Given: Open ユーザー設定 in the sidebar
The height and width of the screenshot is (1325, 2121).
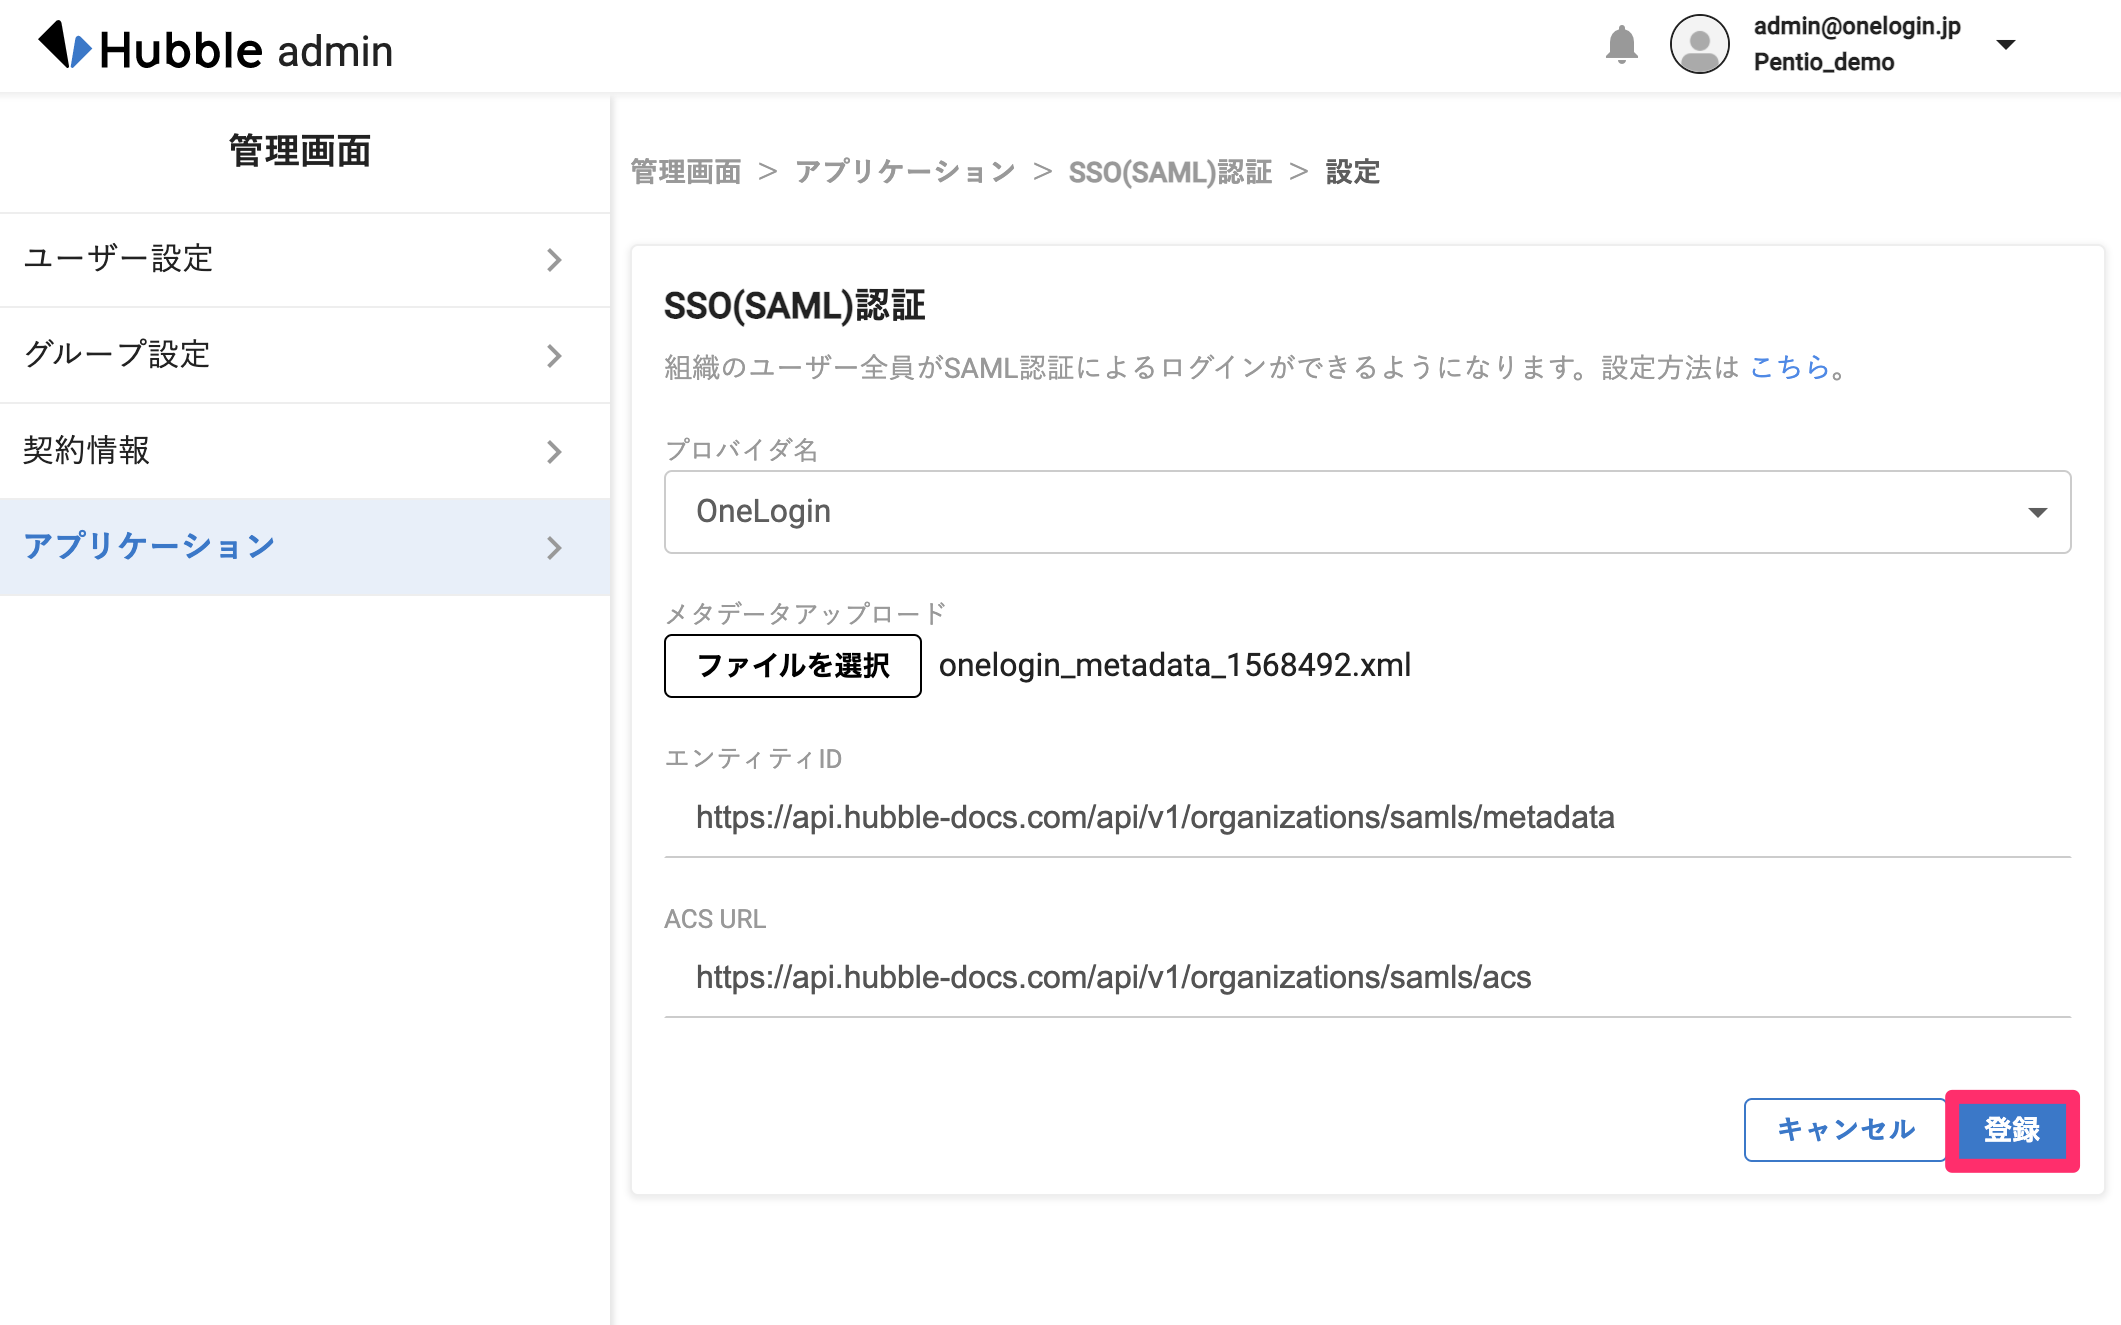Looking at the screenshot, I should click(x=305, y=259).
